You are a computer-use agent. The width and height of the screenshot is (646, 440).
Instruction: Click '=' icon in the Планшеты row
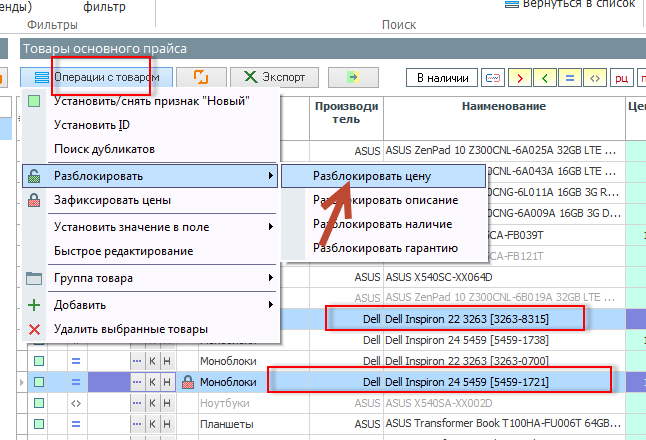[x=76, y=424]
